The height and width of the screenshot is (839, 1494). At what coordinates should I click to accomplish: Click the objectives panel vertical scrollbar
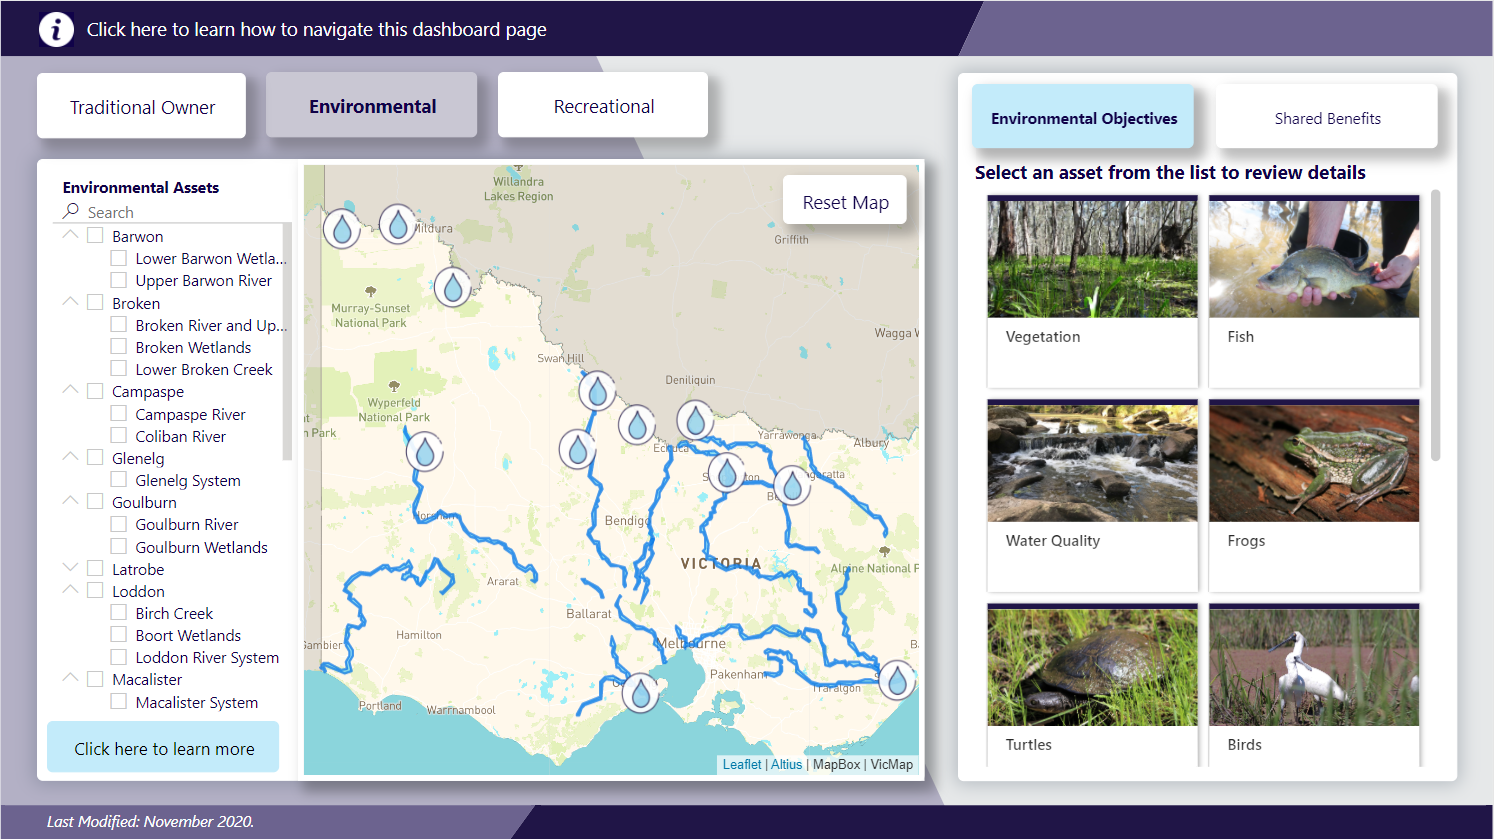point(1436,325)
